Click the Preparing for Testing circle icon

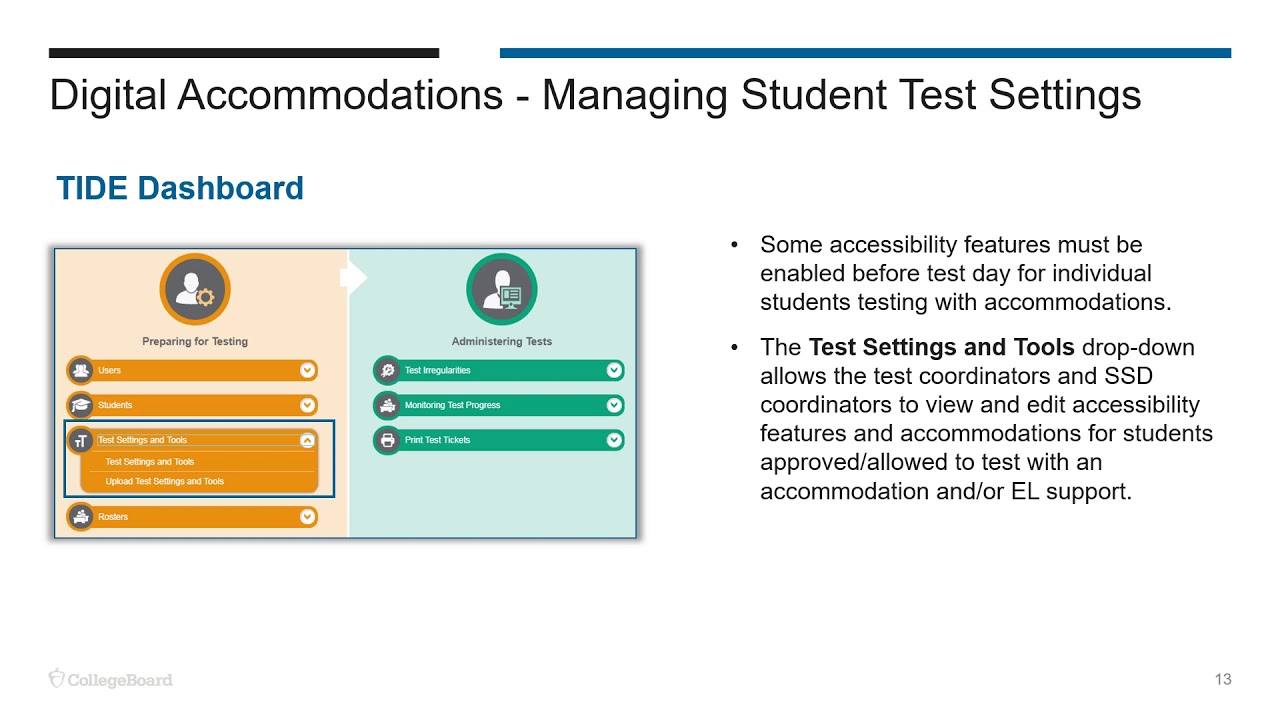195,290
